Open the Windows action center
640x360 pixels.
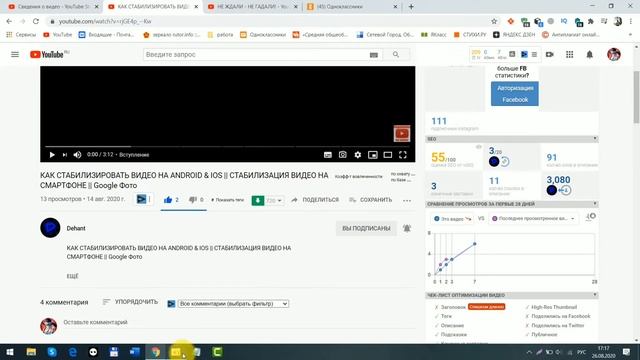point(626,352)
